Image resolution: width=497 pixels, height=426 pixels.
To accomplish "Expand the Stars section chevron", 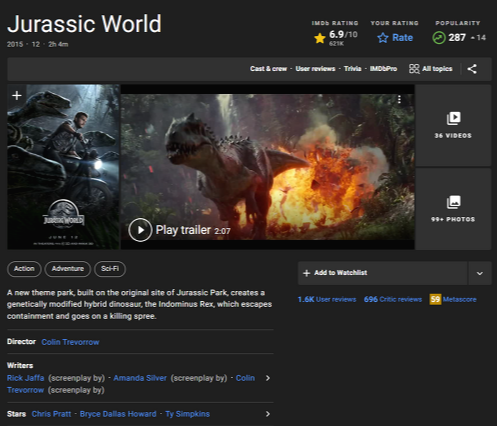I will (268, 414).
